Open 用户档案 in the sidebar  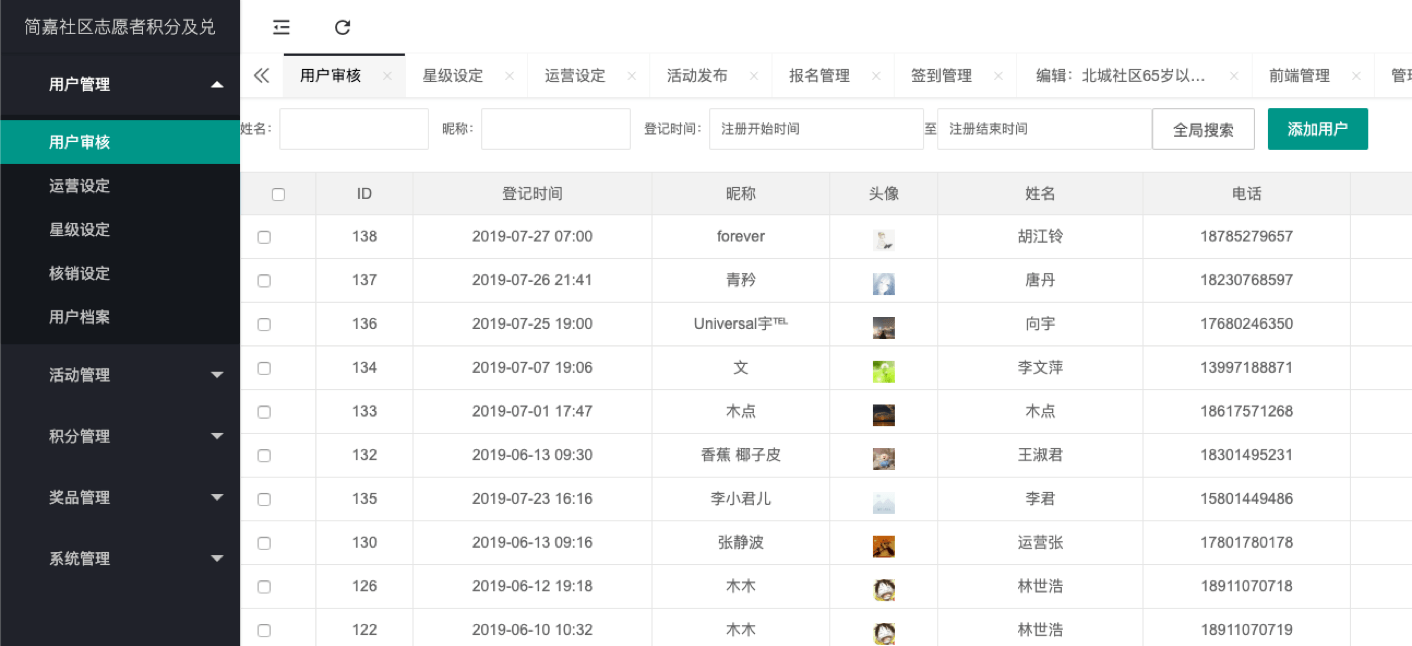(x=80, y=317)
